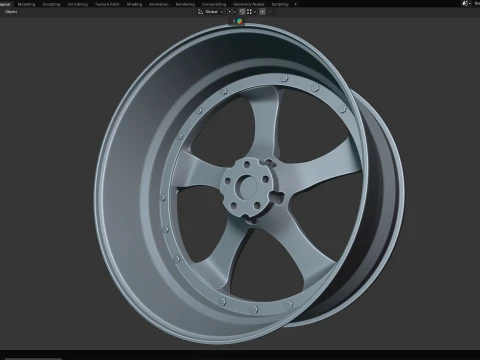Open the snapping options dropdown
The height and width of the screenshot is (360, 480).
(251, 12)
